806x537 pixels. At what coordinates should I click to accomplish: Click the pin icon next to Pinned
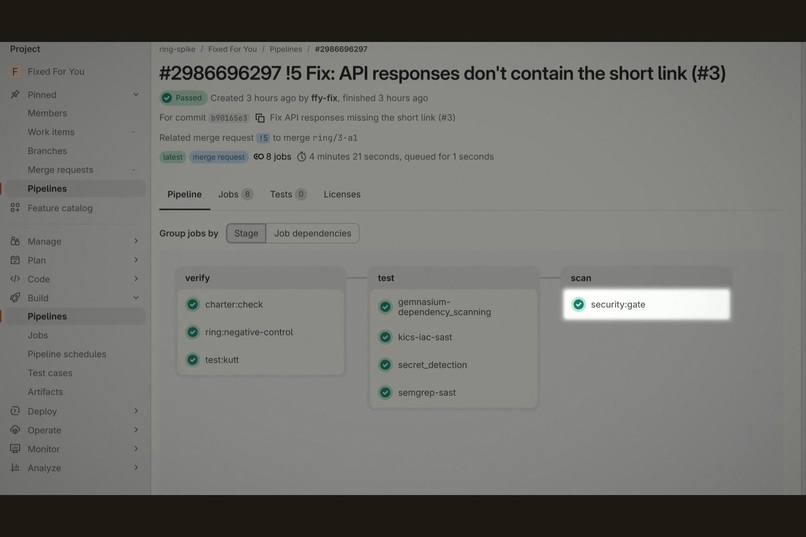coord(15,95)
